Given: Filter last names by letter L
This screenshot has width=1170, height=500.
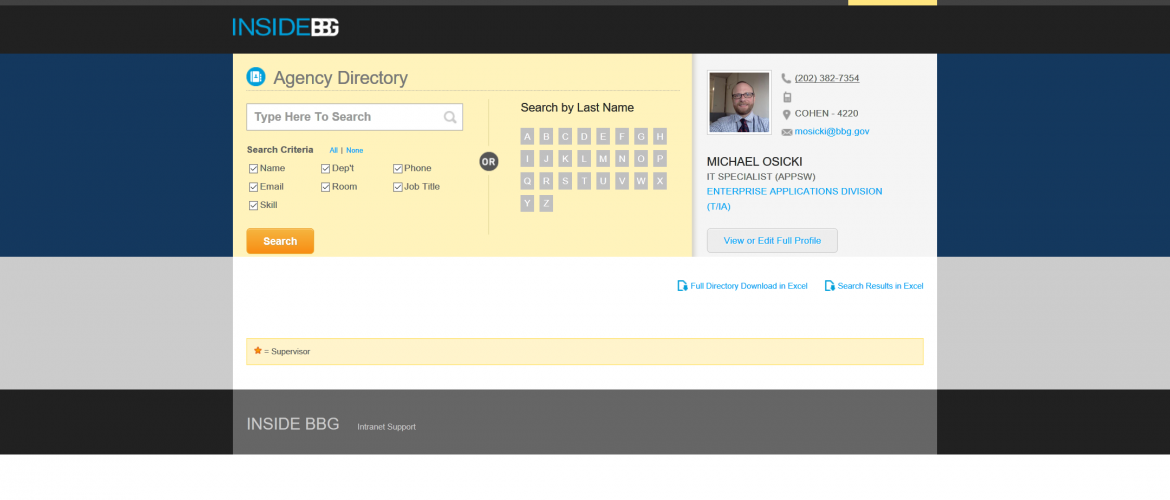Looking at the screenshot, I should pyautogui.click(x=584, y=159).
